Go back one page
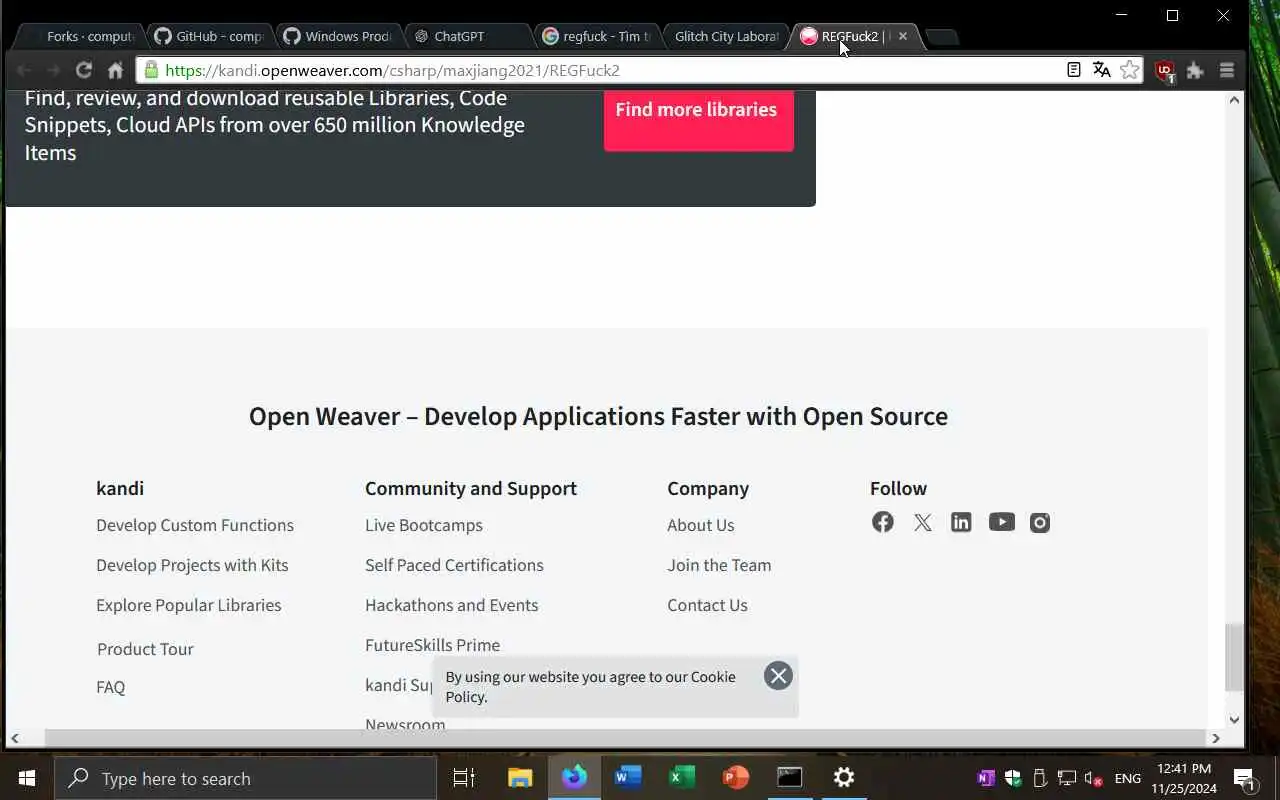 tap(24, 70)
